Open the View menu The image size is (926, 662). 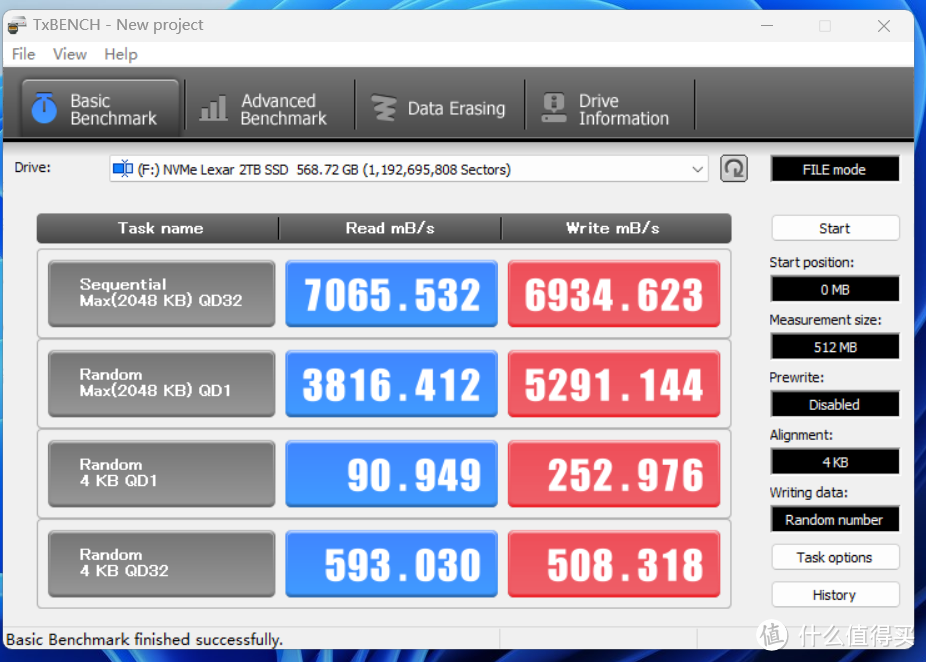point(70,54)
